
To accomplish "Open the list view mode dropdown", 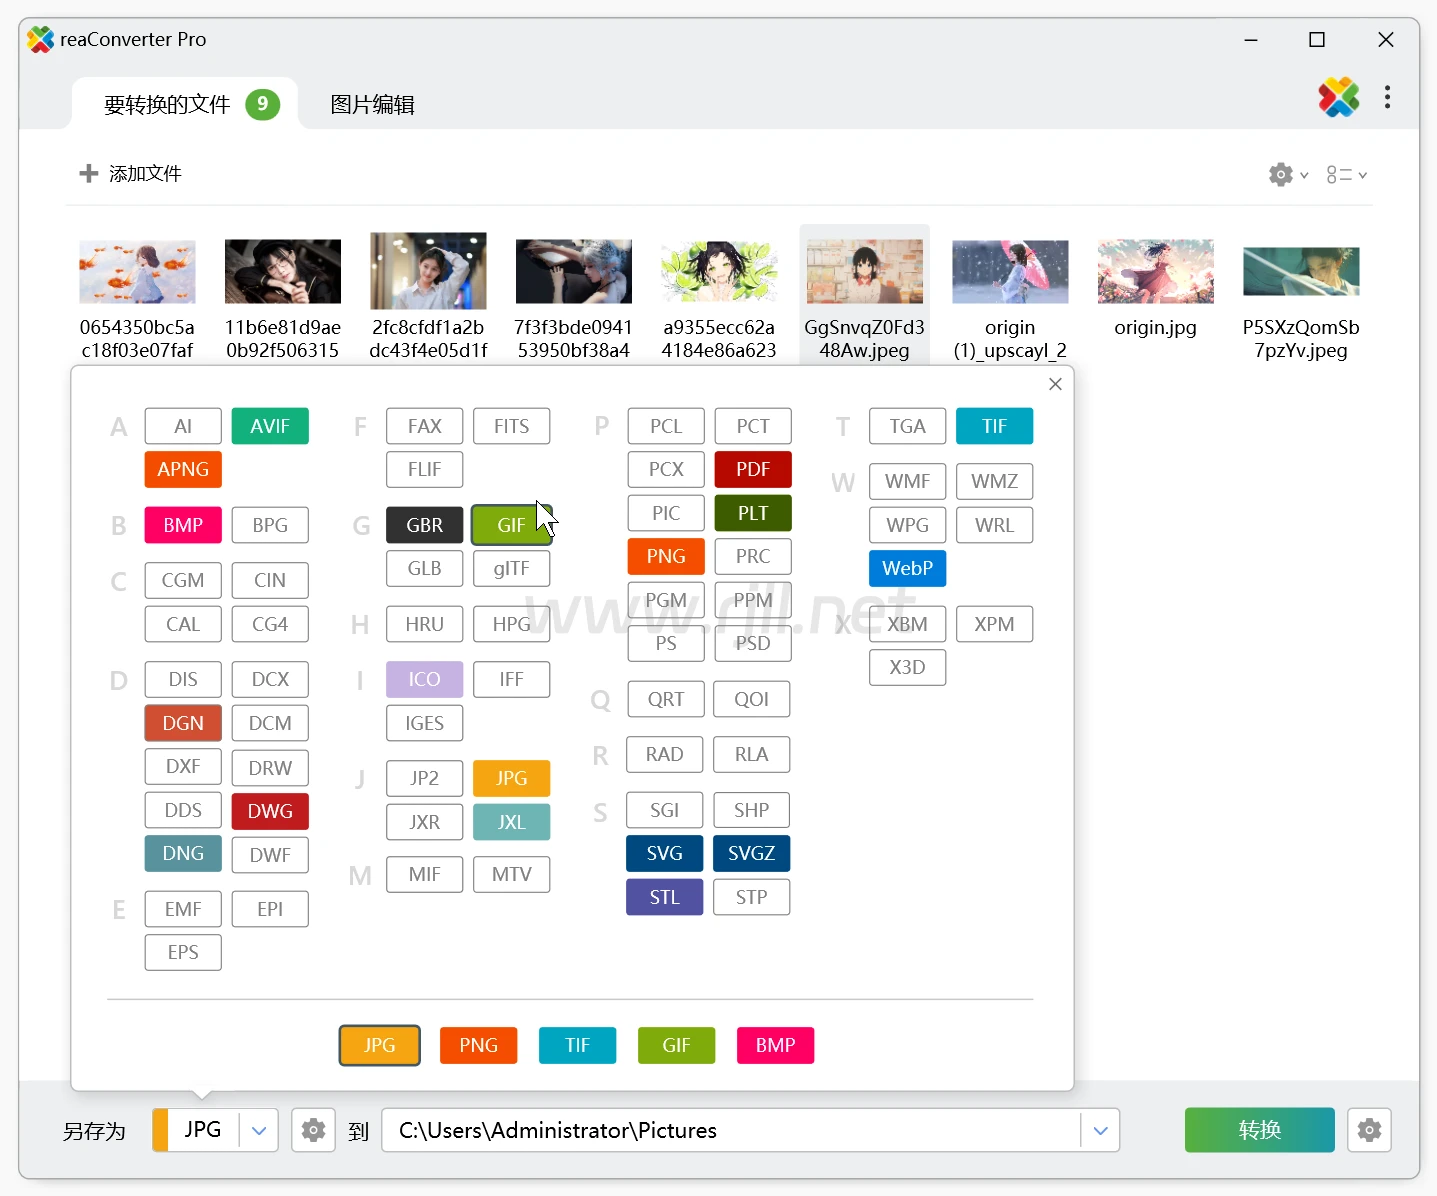I will pyautogui.click(x=1346, y=175).
